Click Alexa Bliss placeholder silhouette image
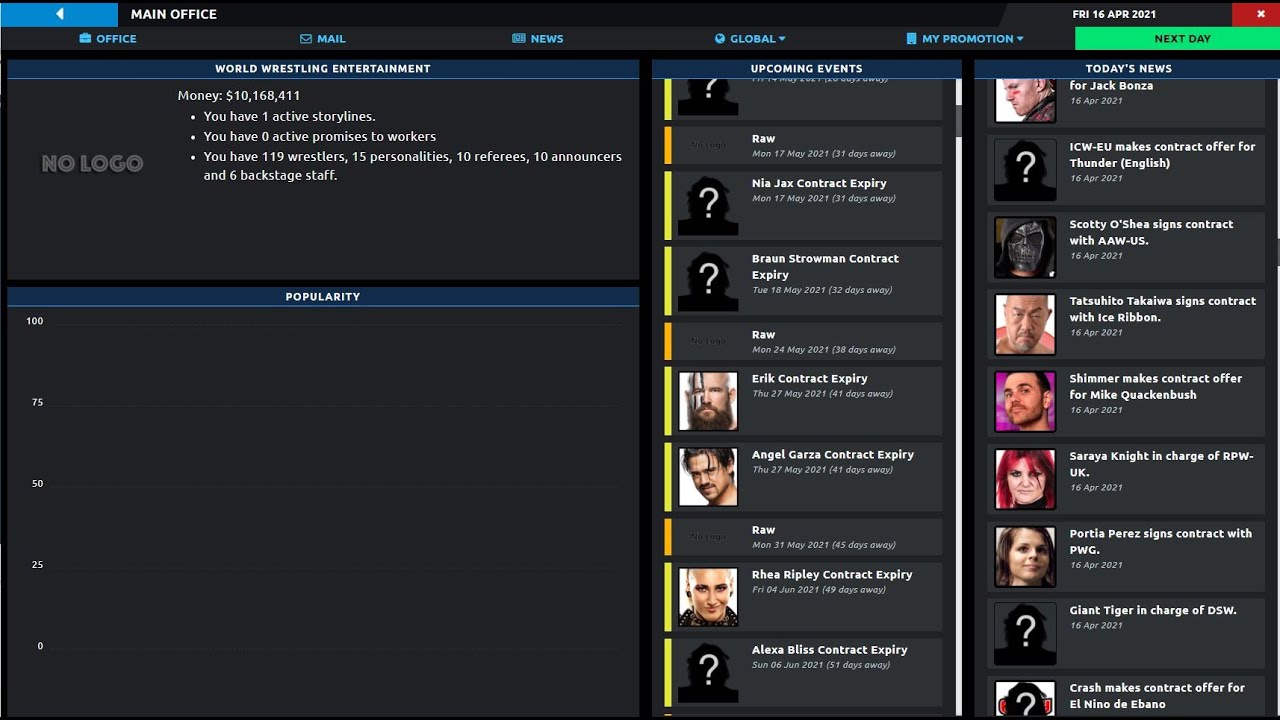Viewport: 1280px width, 720px height. 708,673
